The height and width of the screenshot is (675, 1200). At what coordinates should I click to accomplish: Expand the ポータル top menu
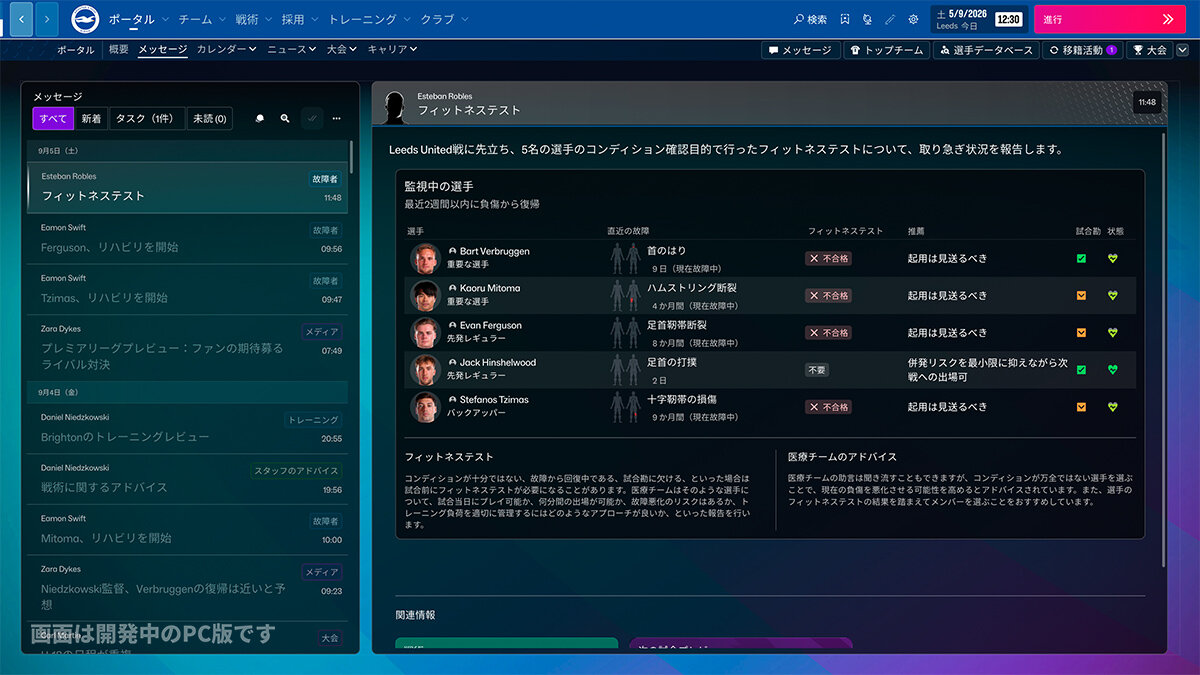[x=137, y=19]
